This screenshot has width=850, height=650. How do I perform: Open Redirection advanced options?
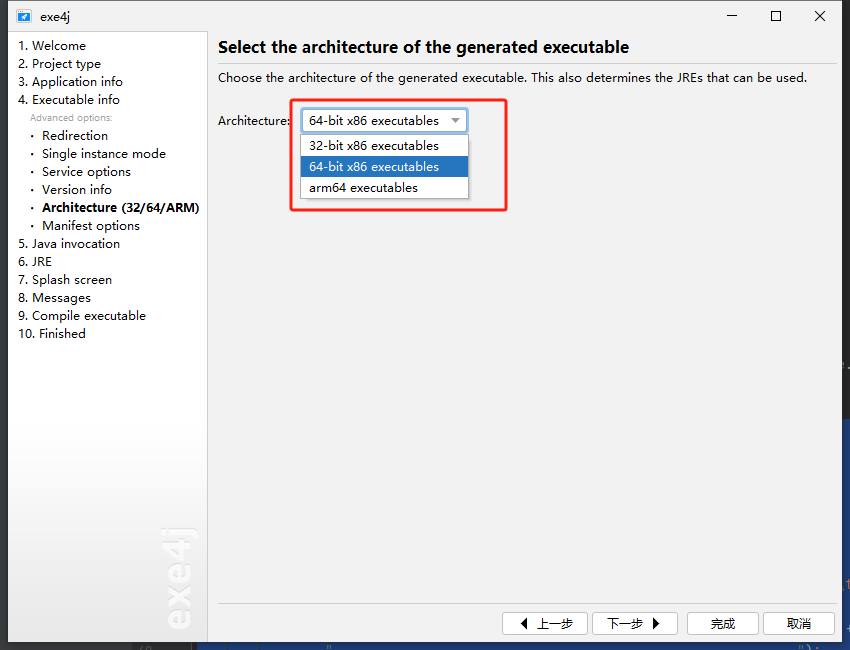click(x=75, y=135)
